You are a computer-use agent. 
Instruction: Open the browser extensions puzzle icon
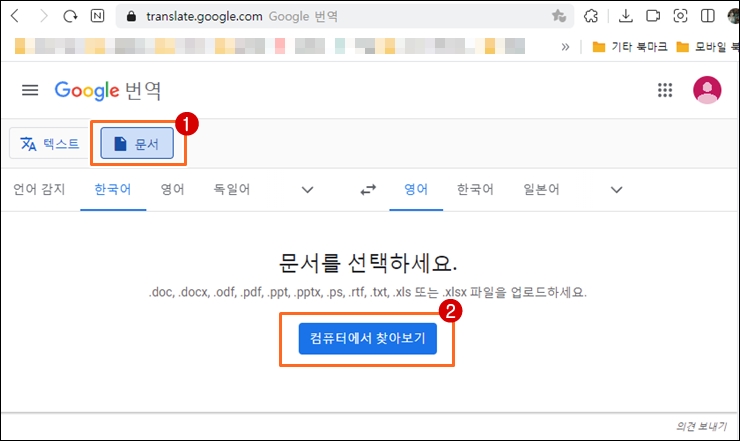coord(591,16)
